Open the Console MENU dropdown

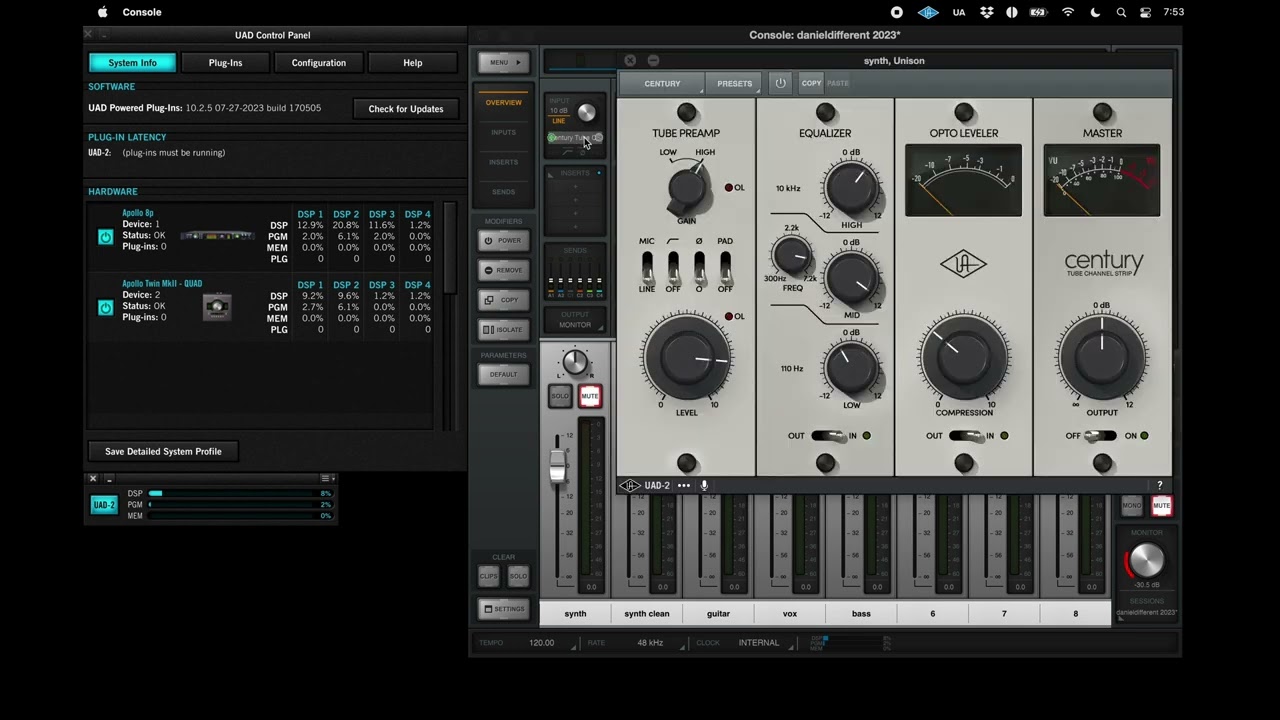coord(504,62)
